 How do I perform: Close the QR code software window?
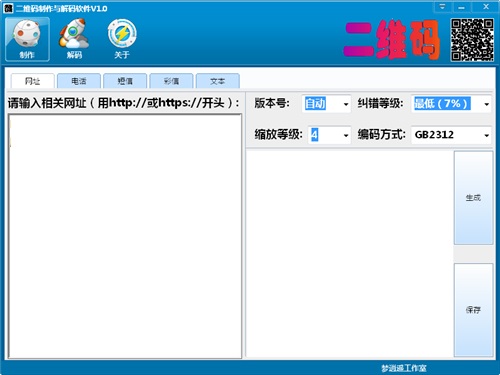click(x=485, y=7)
